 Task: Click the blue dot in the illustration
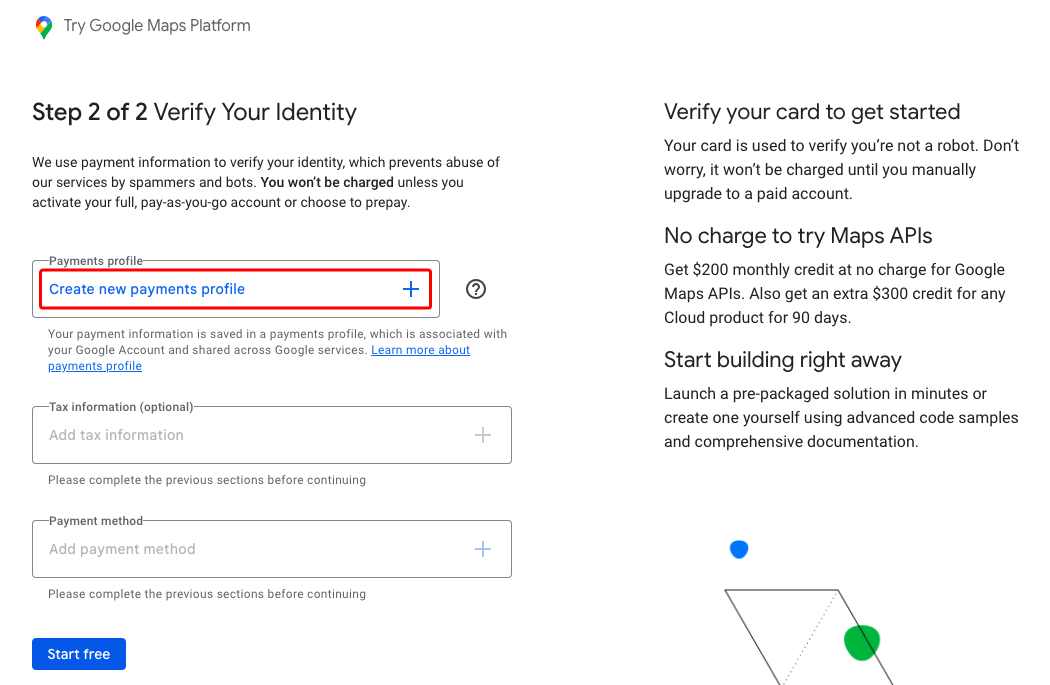(739, 549)
